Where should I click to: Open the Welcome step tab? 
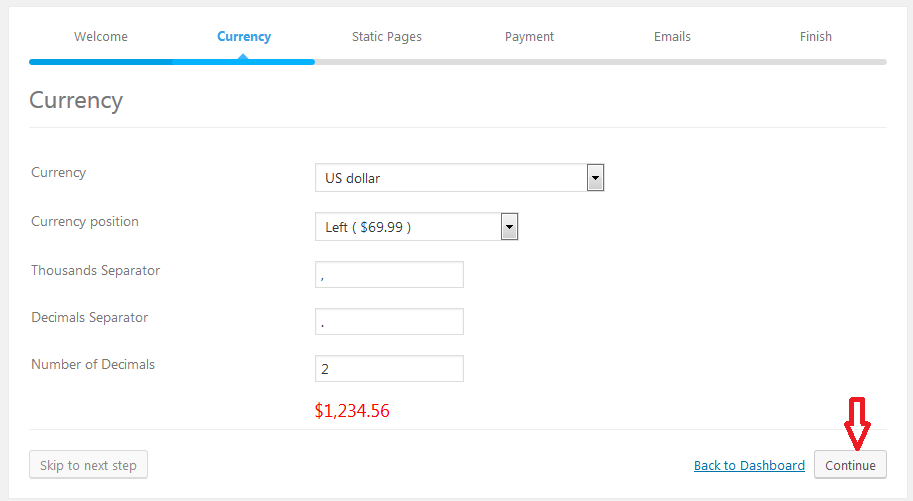101,37
